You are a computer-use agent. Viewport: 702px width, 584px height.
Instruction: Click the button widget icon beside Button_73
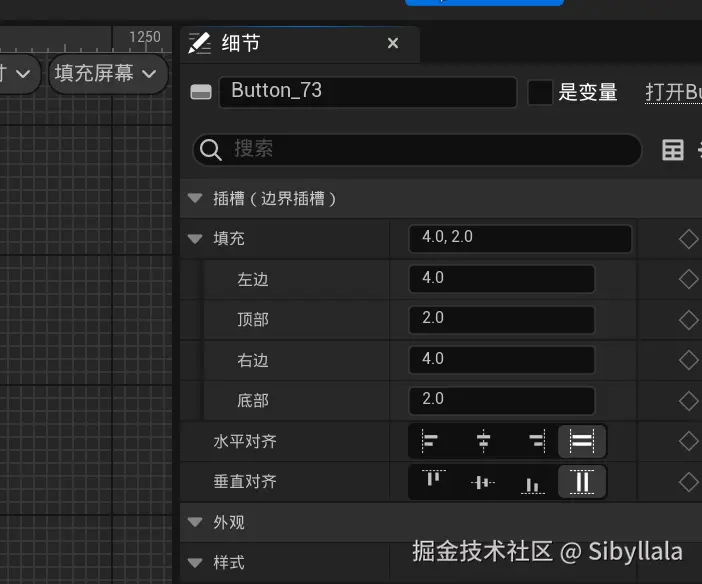201,92
